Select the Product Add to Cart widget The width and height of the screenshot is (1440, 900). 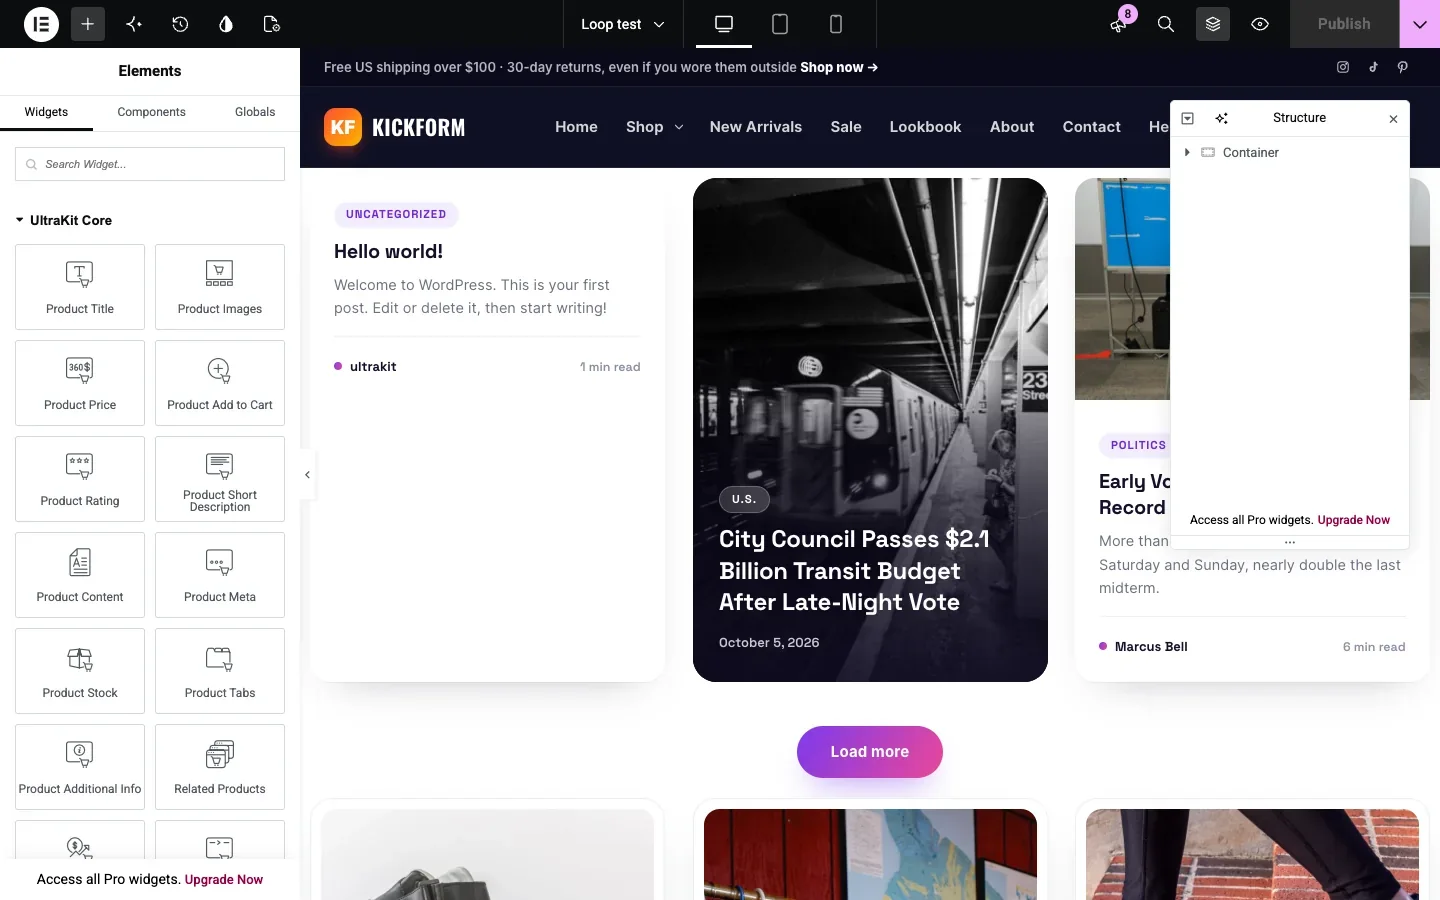pos(220,383)
